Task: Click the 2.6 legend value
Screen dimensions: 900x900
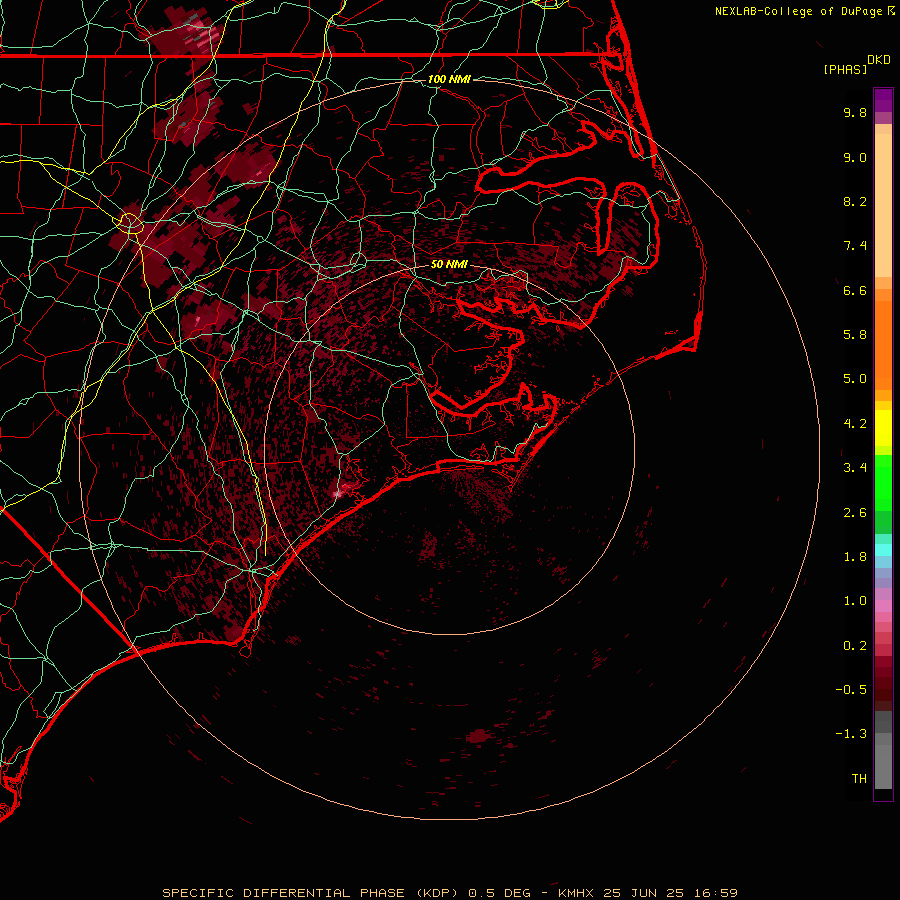Action: (x=855, y=513)
